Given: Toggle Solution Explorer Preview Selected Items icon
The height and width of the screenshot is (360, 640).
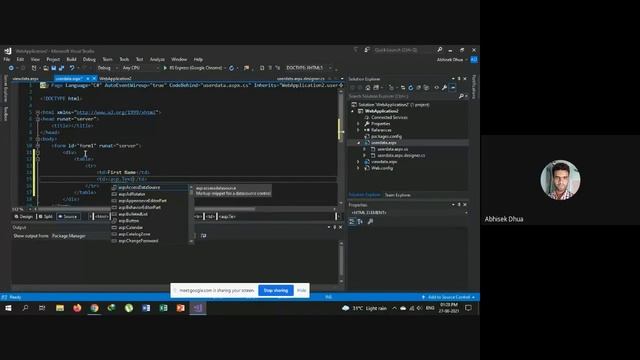Looking at the screenshot, I should pyautogui.click(x=452, y=87).
